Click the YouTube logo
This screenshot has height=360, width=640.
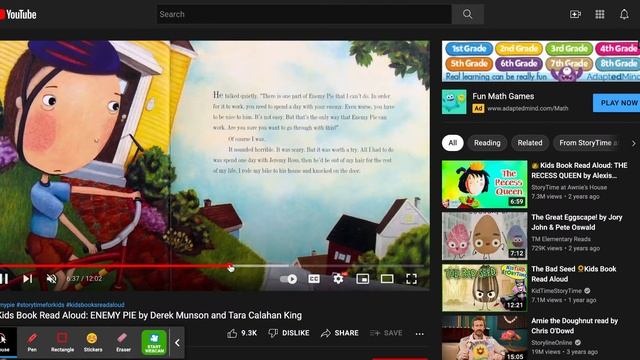click(18, 15)
